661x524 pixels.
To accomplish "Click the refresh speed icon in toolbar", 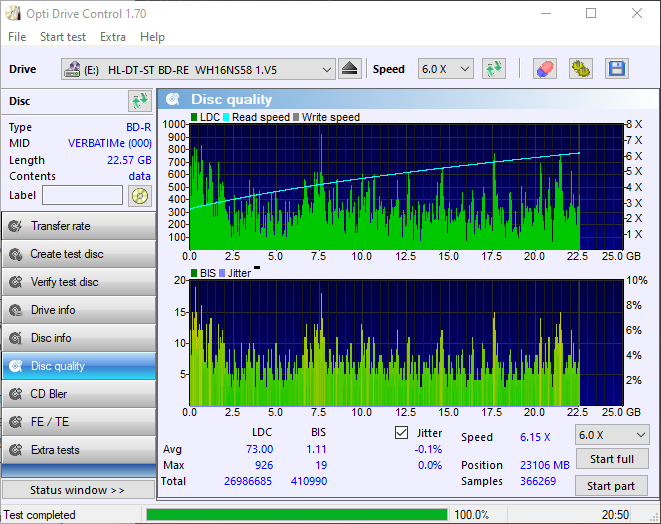I will 493,69.
